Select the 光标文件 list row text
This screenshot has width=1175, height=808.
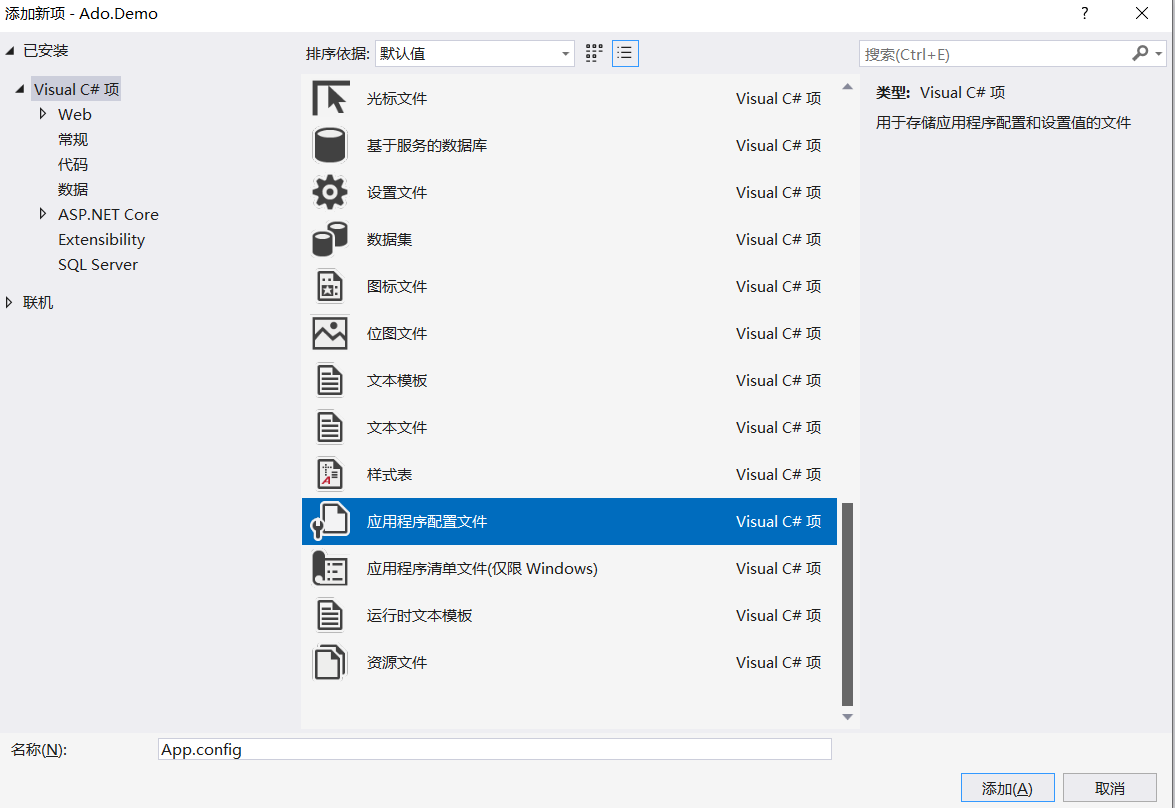396,98
